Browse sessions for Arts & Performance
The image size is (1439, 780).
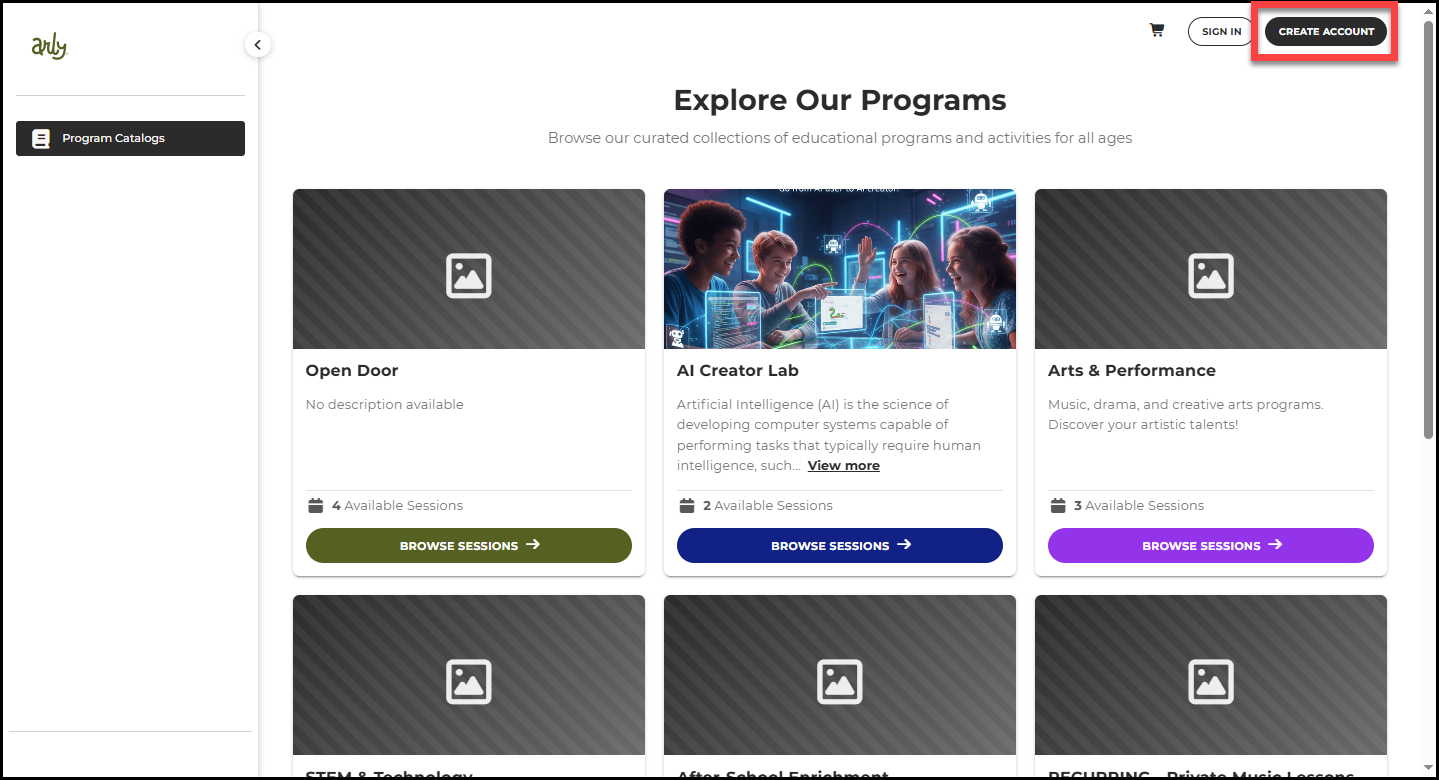tap(1211, 545)
